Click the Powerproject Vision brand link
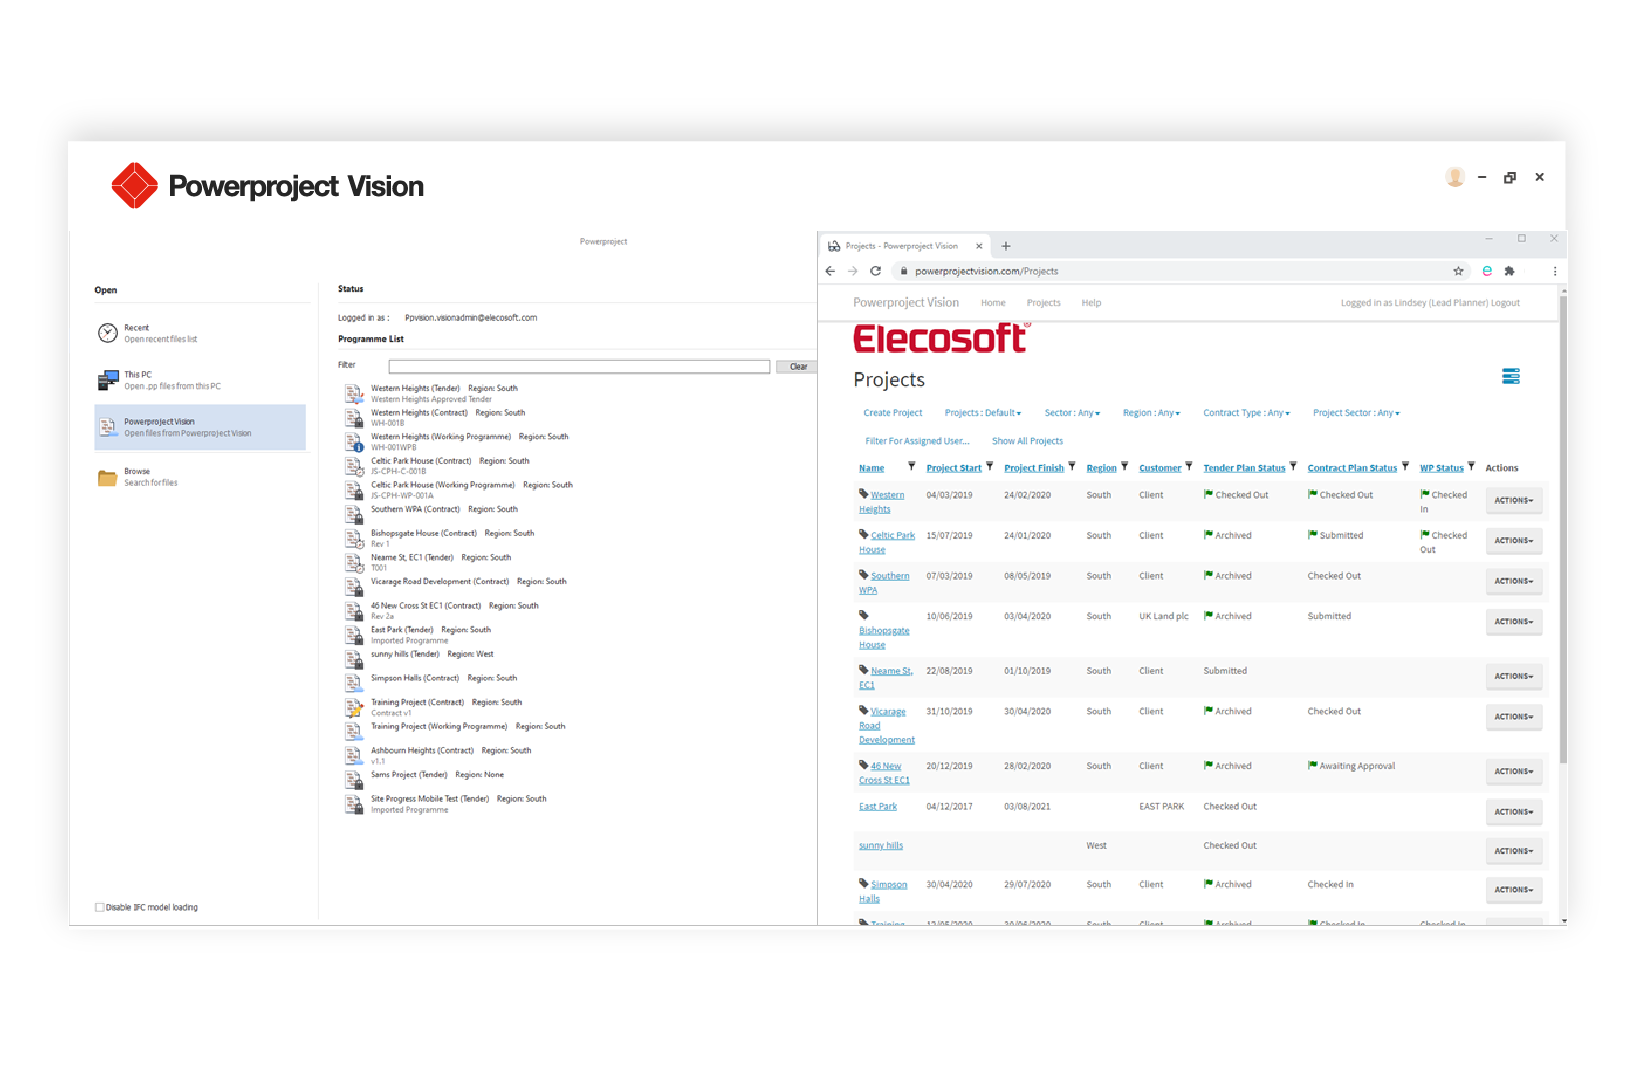 [905, 303]
